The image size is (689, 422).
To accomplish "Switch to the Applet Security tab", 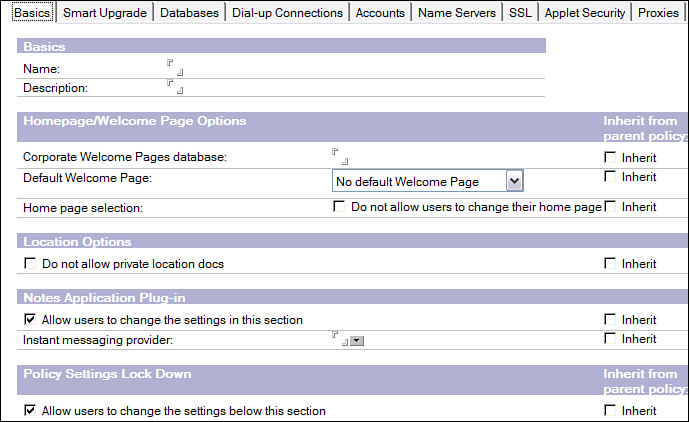I will click(585, 13).
